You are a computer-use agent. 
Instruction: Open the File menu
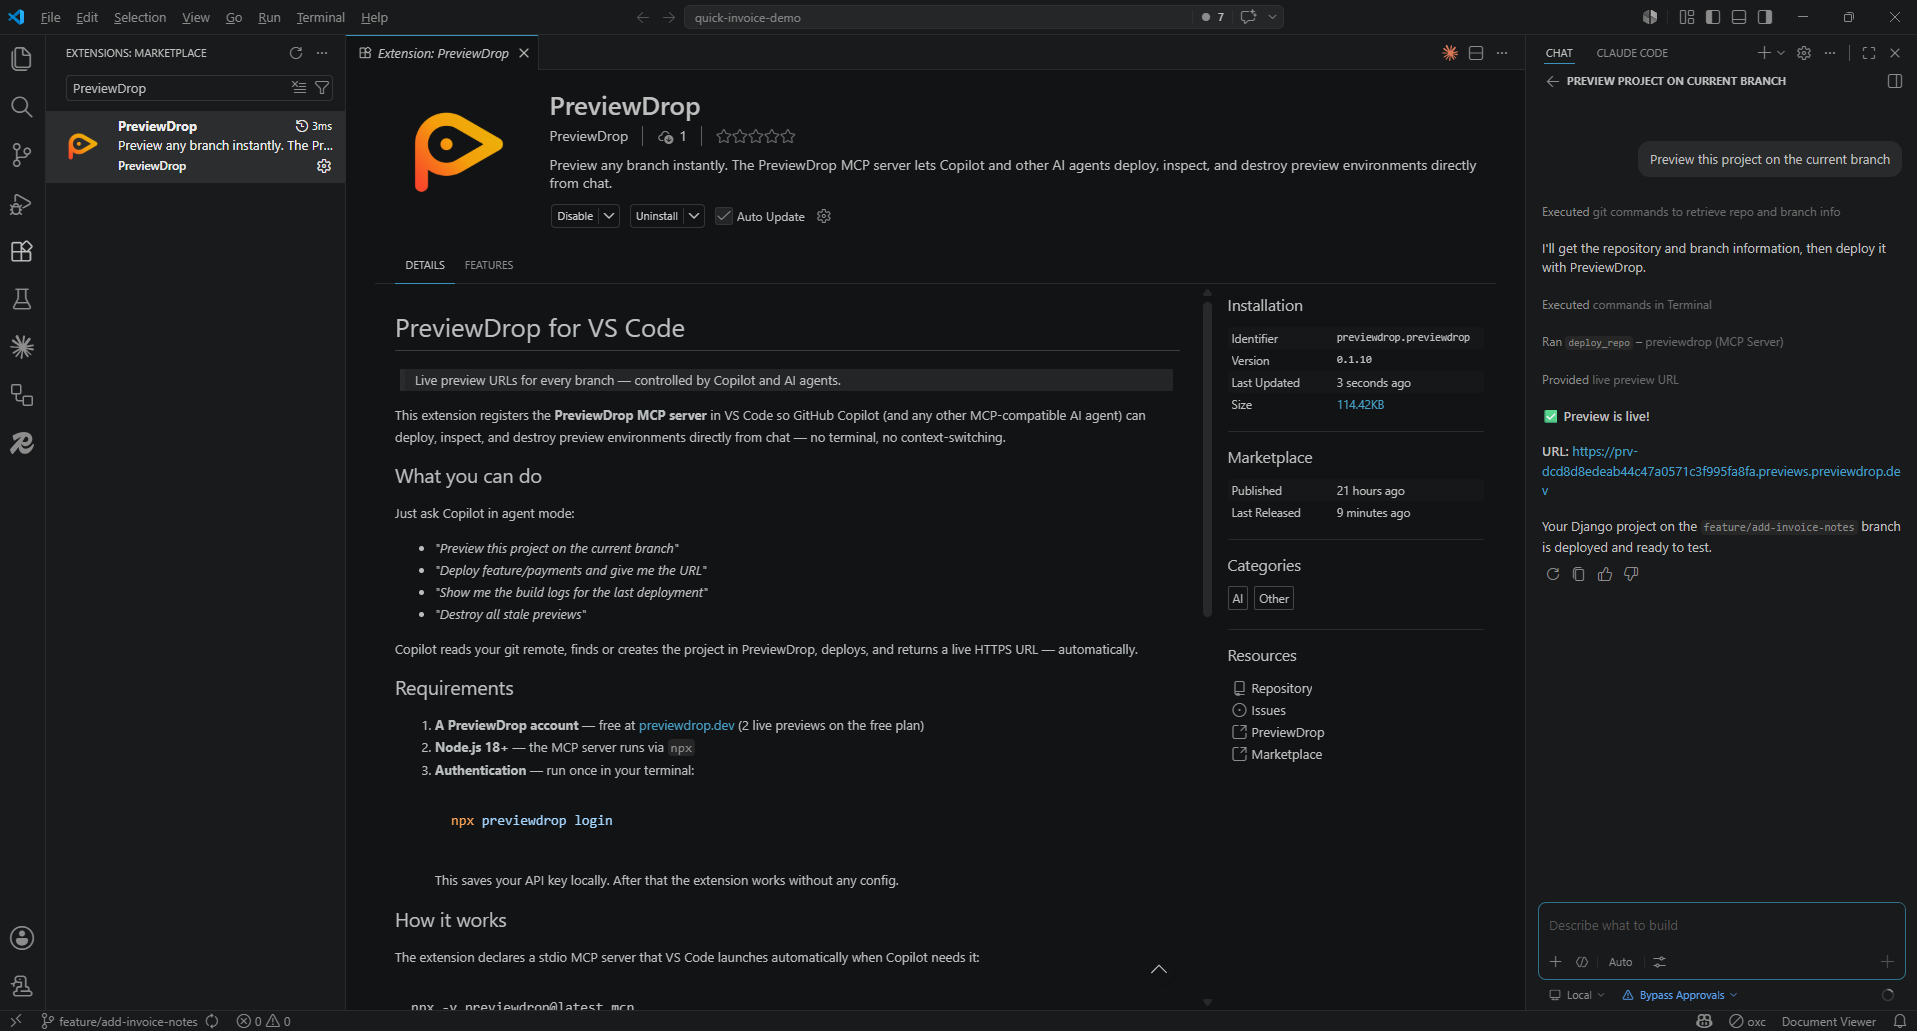(x=51, y=17)
